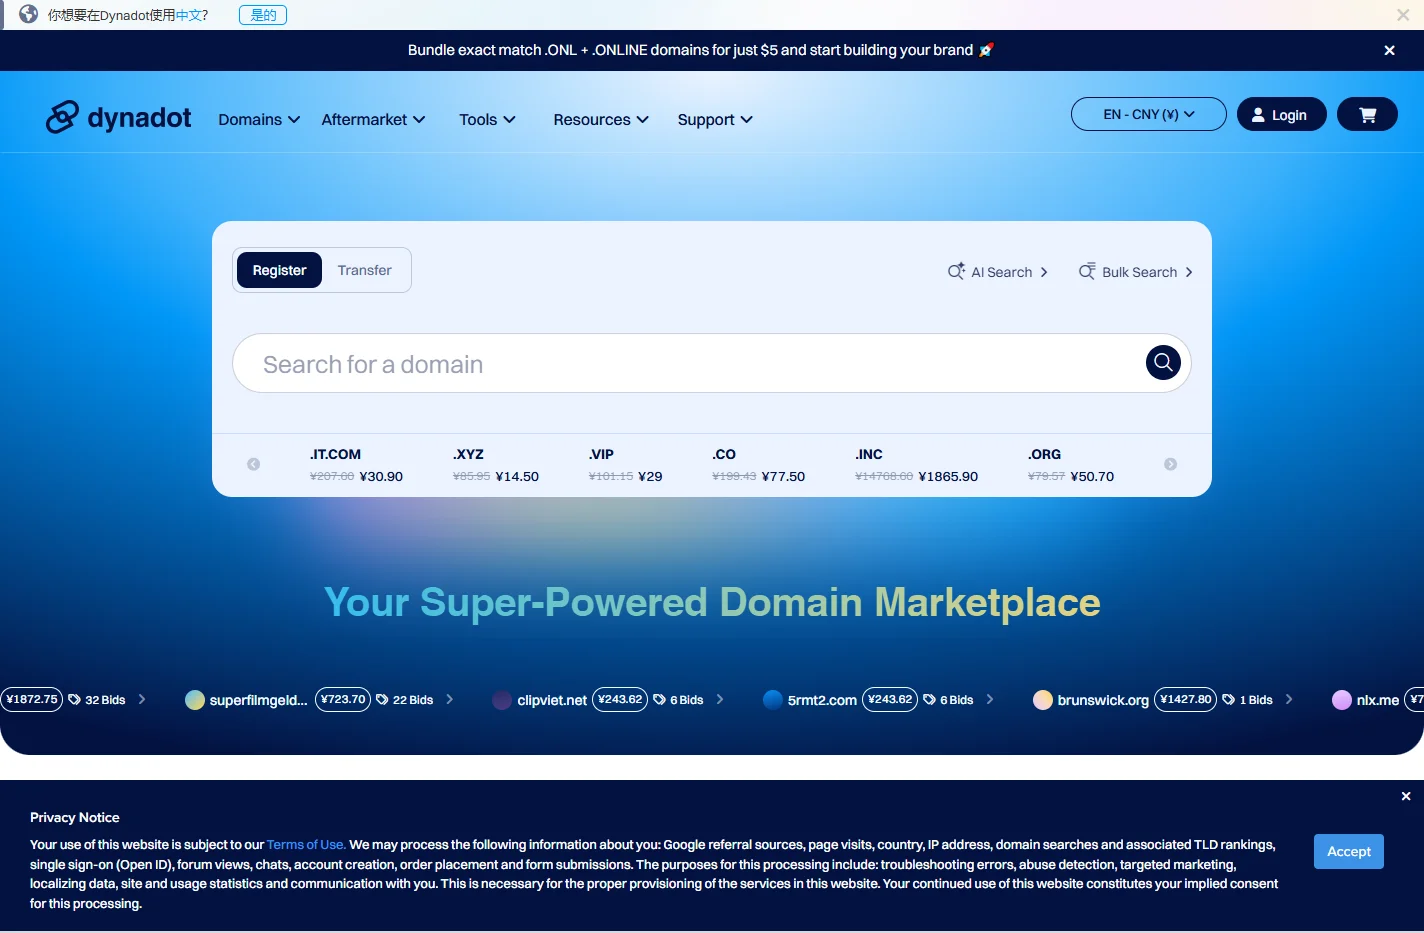This screenshot has height=933, width=1424.
Task: Select the .CO price offer
Action: tap(759, 465)
